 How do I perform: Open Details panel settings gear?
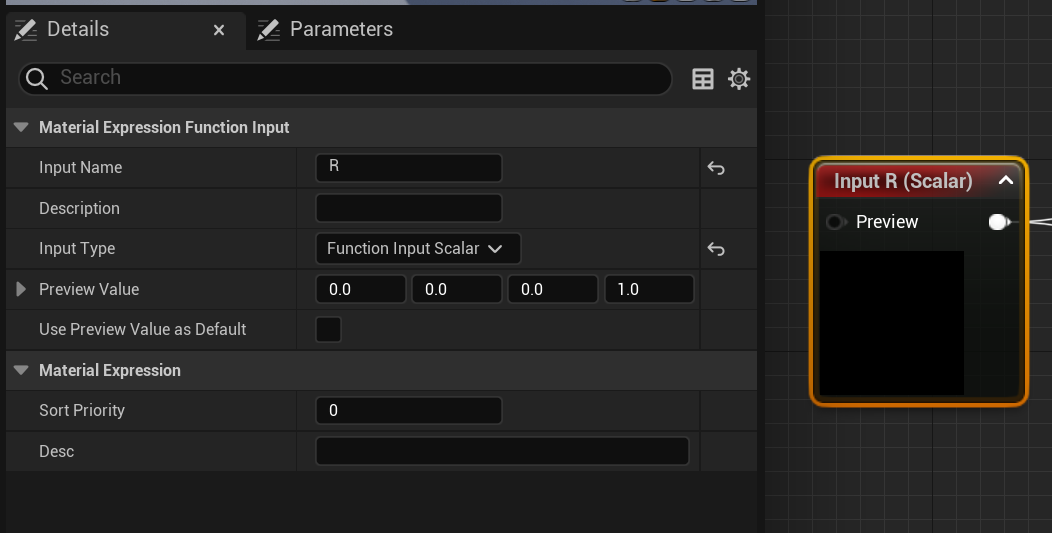coord(739,79)
